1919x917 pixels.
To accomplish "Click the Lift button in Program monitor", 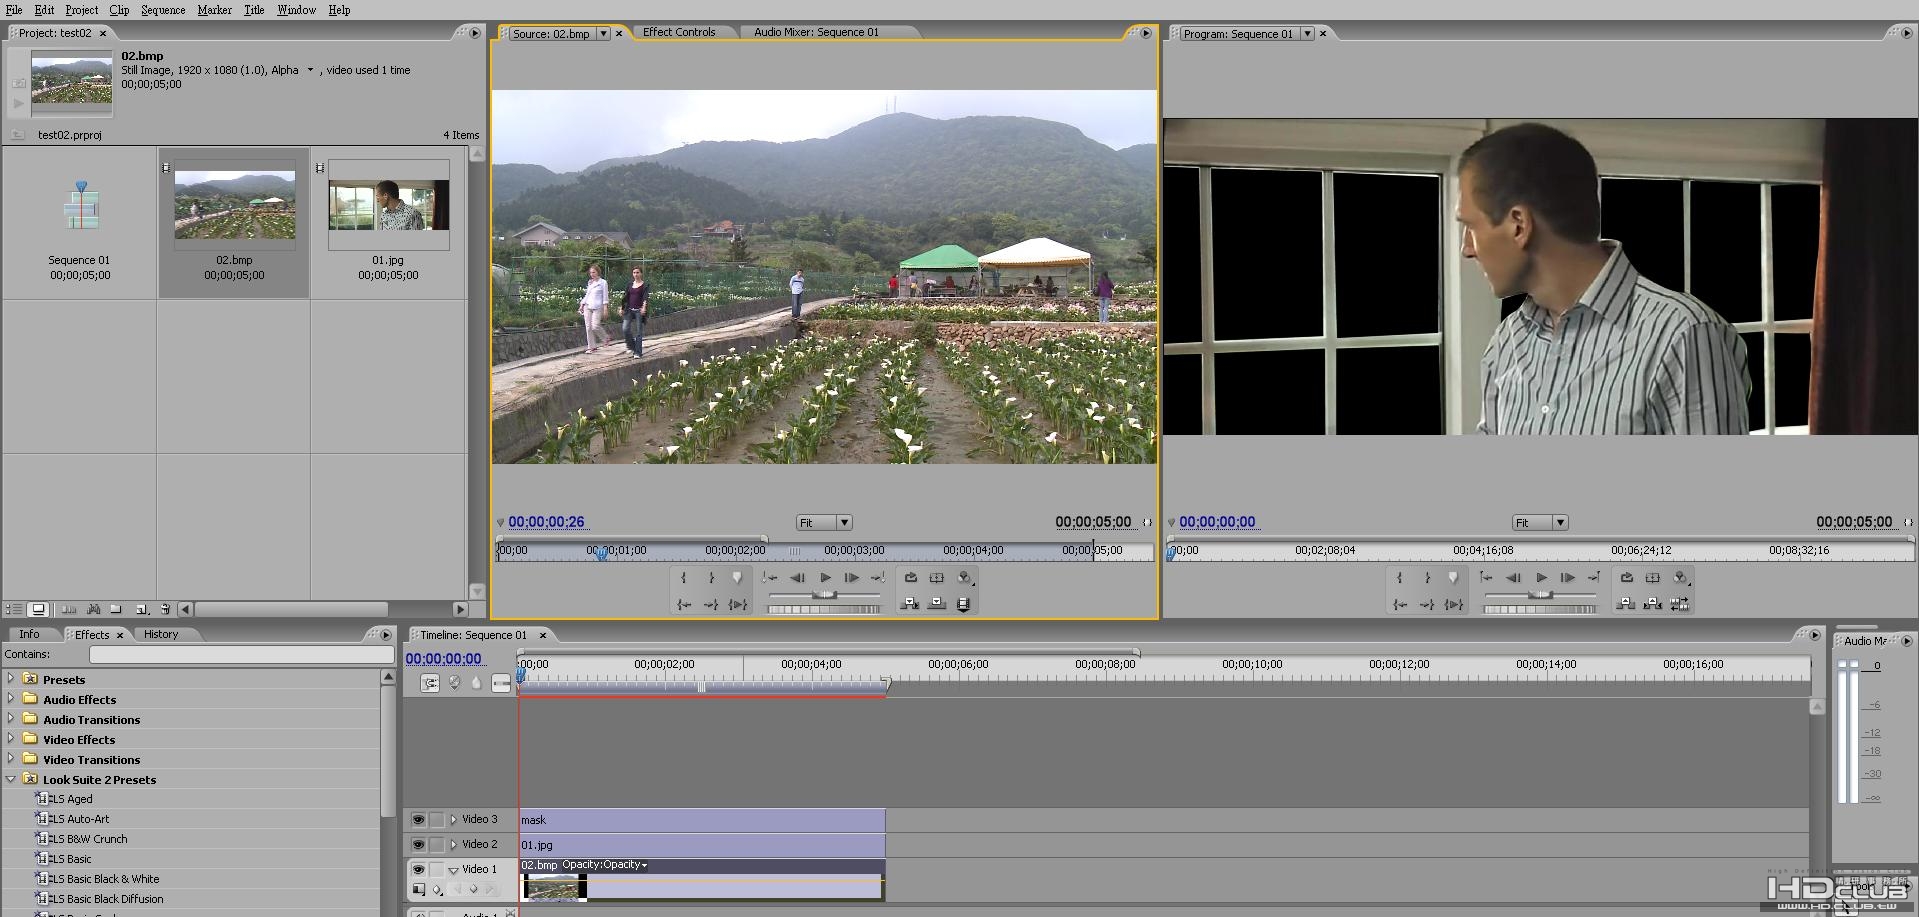I will pos(1626,604).
